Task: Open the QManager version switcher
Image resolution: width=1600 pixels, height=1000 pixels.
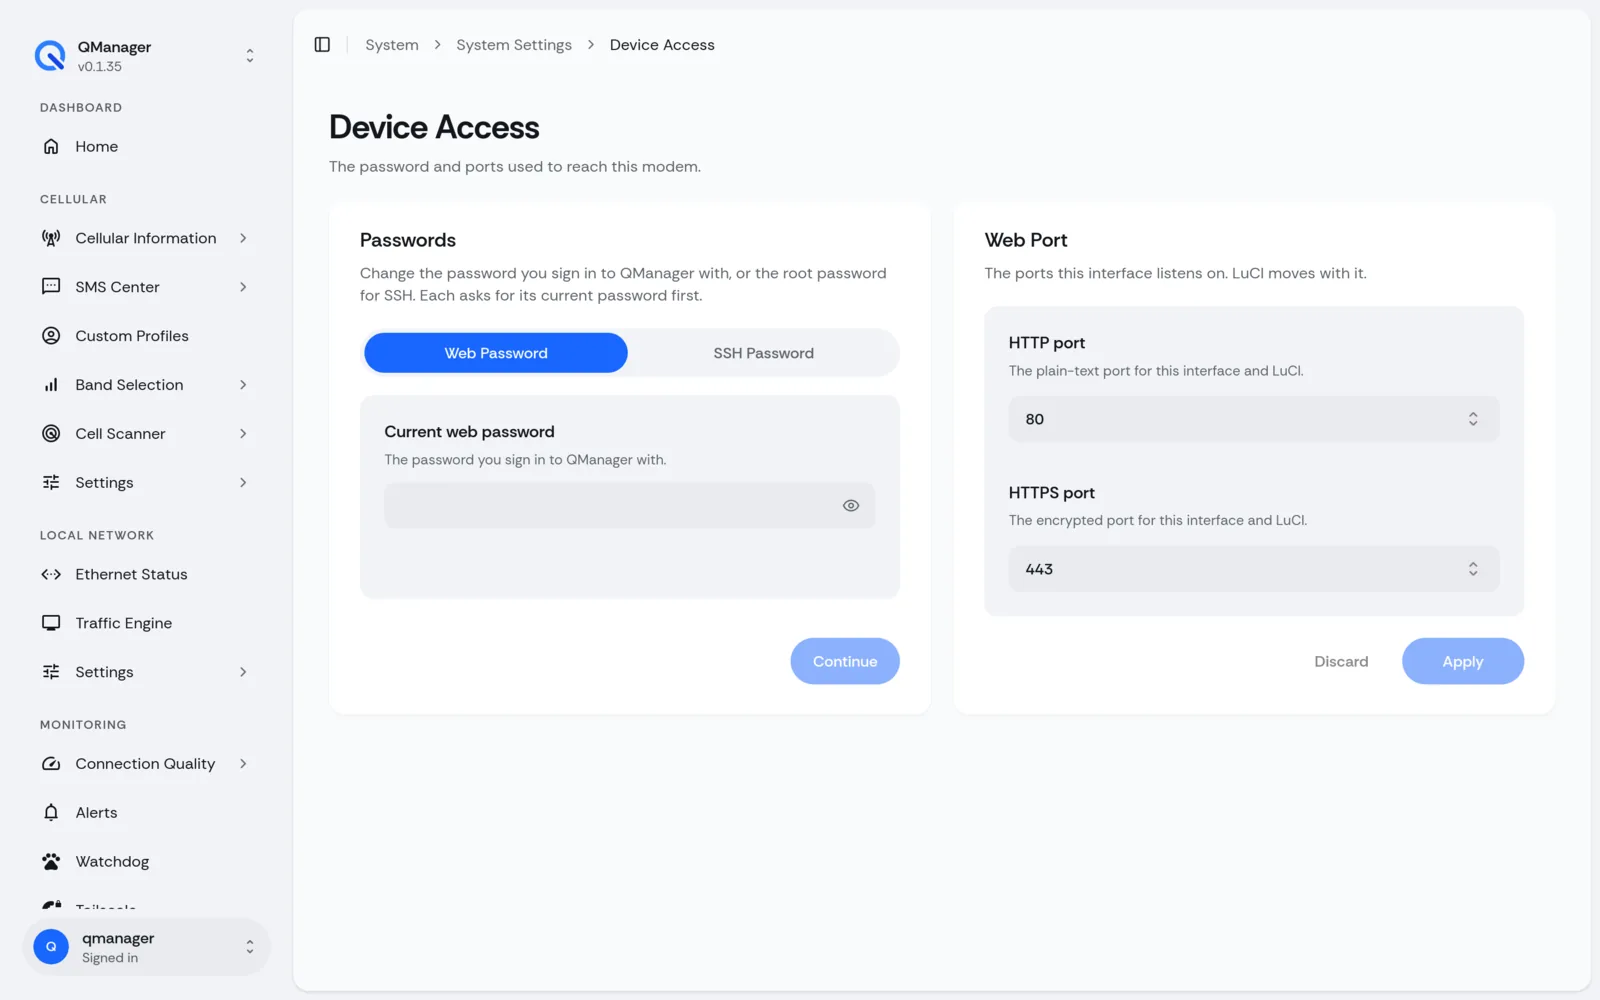Action: pos(250,56)
